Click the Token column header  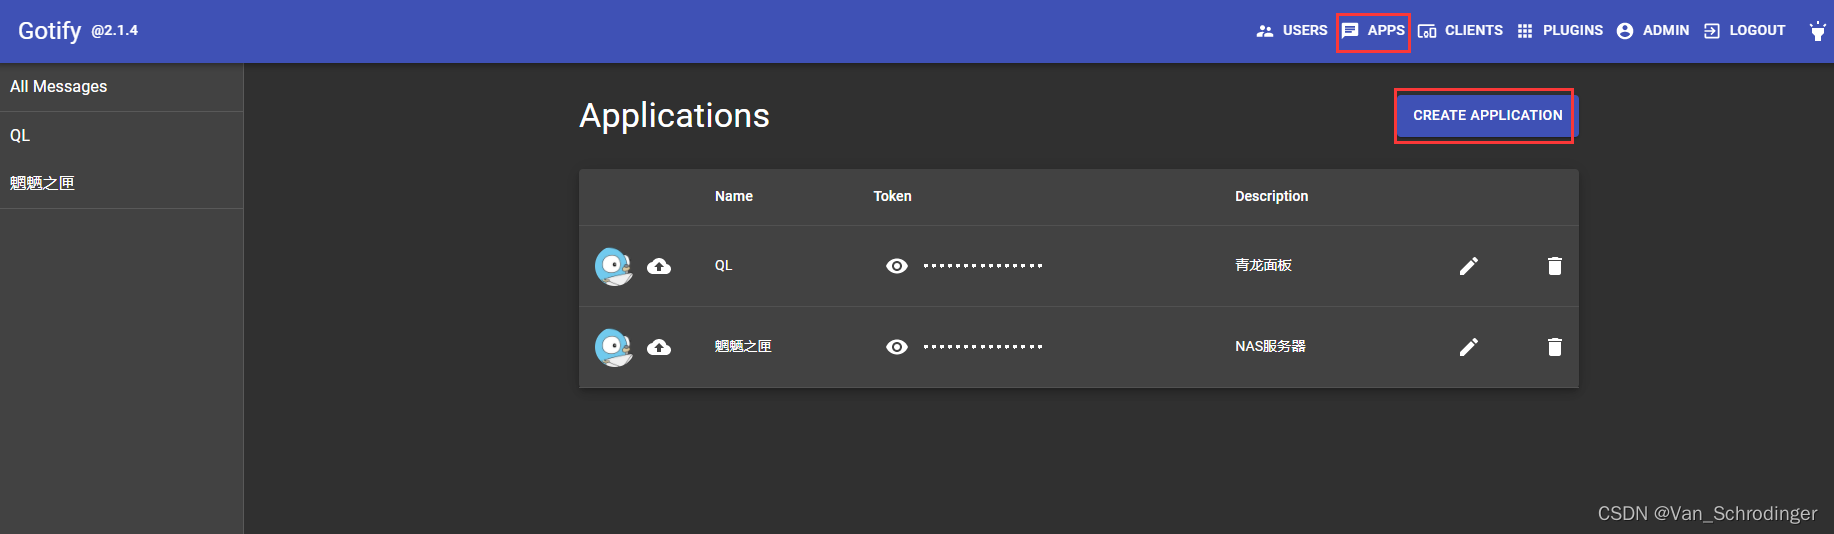[x=892, y=196]
